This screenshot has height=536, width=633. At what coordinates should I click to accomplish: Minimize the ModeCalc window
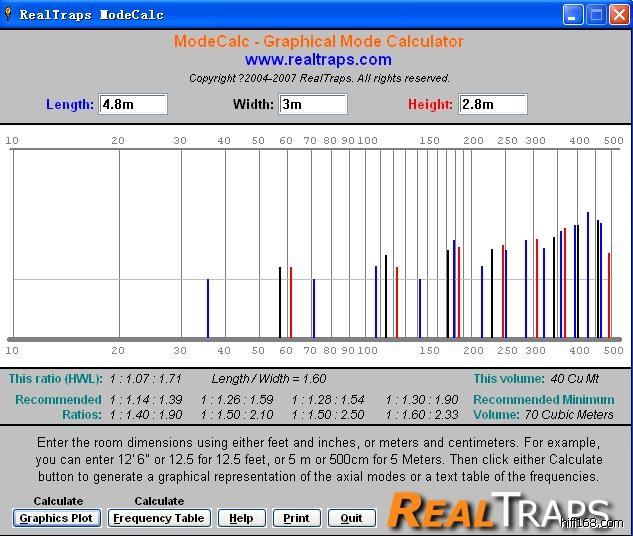click(573, 15)
